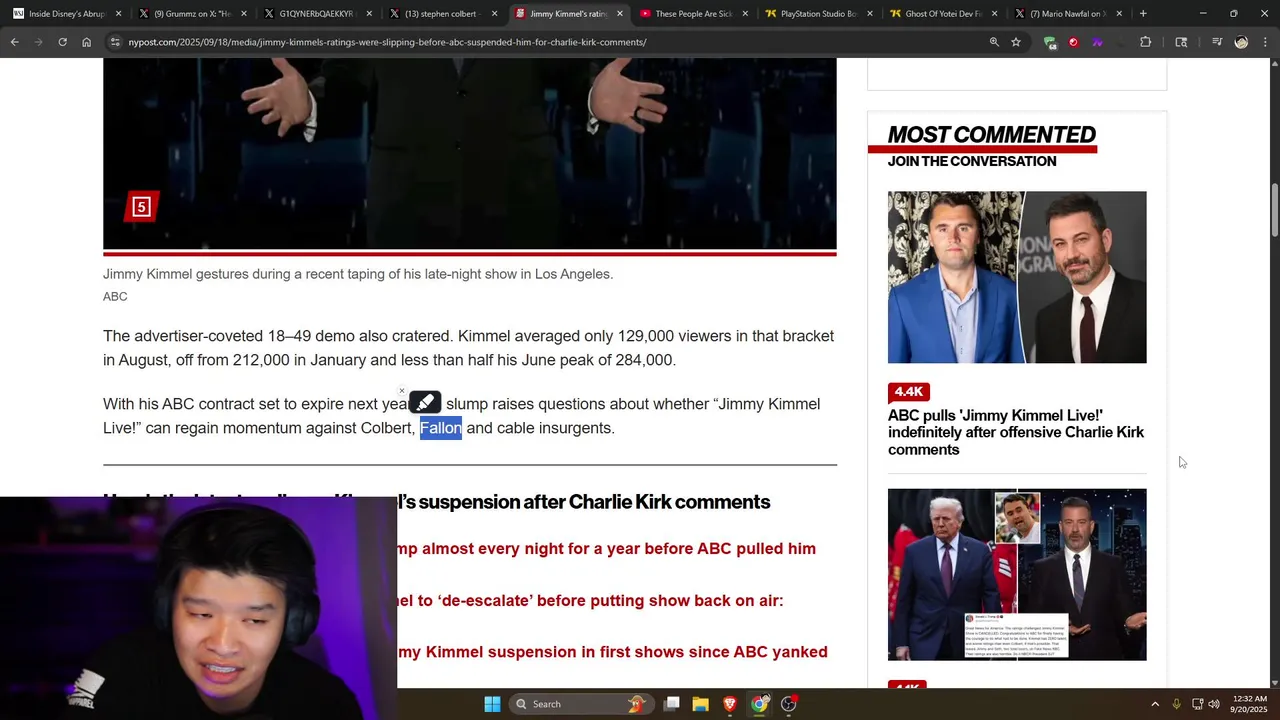1280x720 pixels.
Task: Open the Charlie Kirk and Kimmel thumbnail
Action: pyautogui.click(x=1017, y=277)
